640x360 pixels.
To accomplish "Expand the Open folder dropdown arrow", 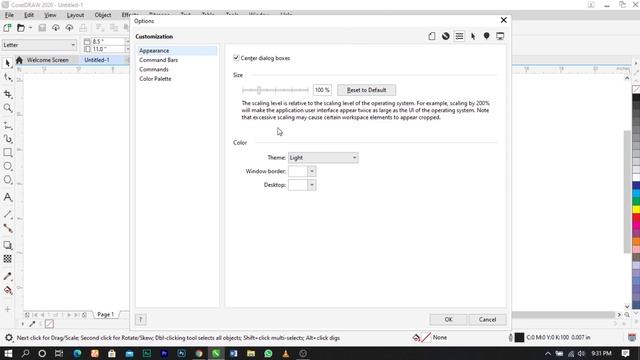I will pos(30,28).
